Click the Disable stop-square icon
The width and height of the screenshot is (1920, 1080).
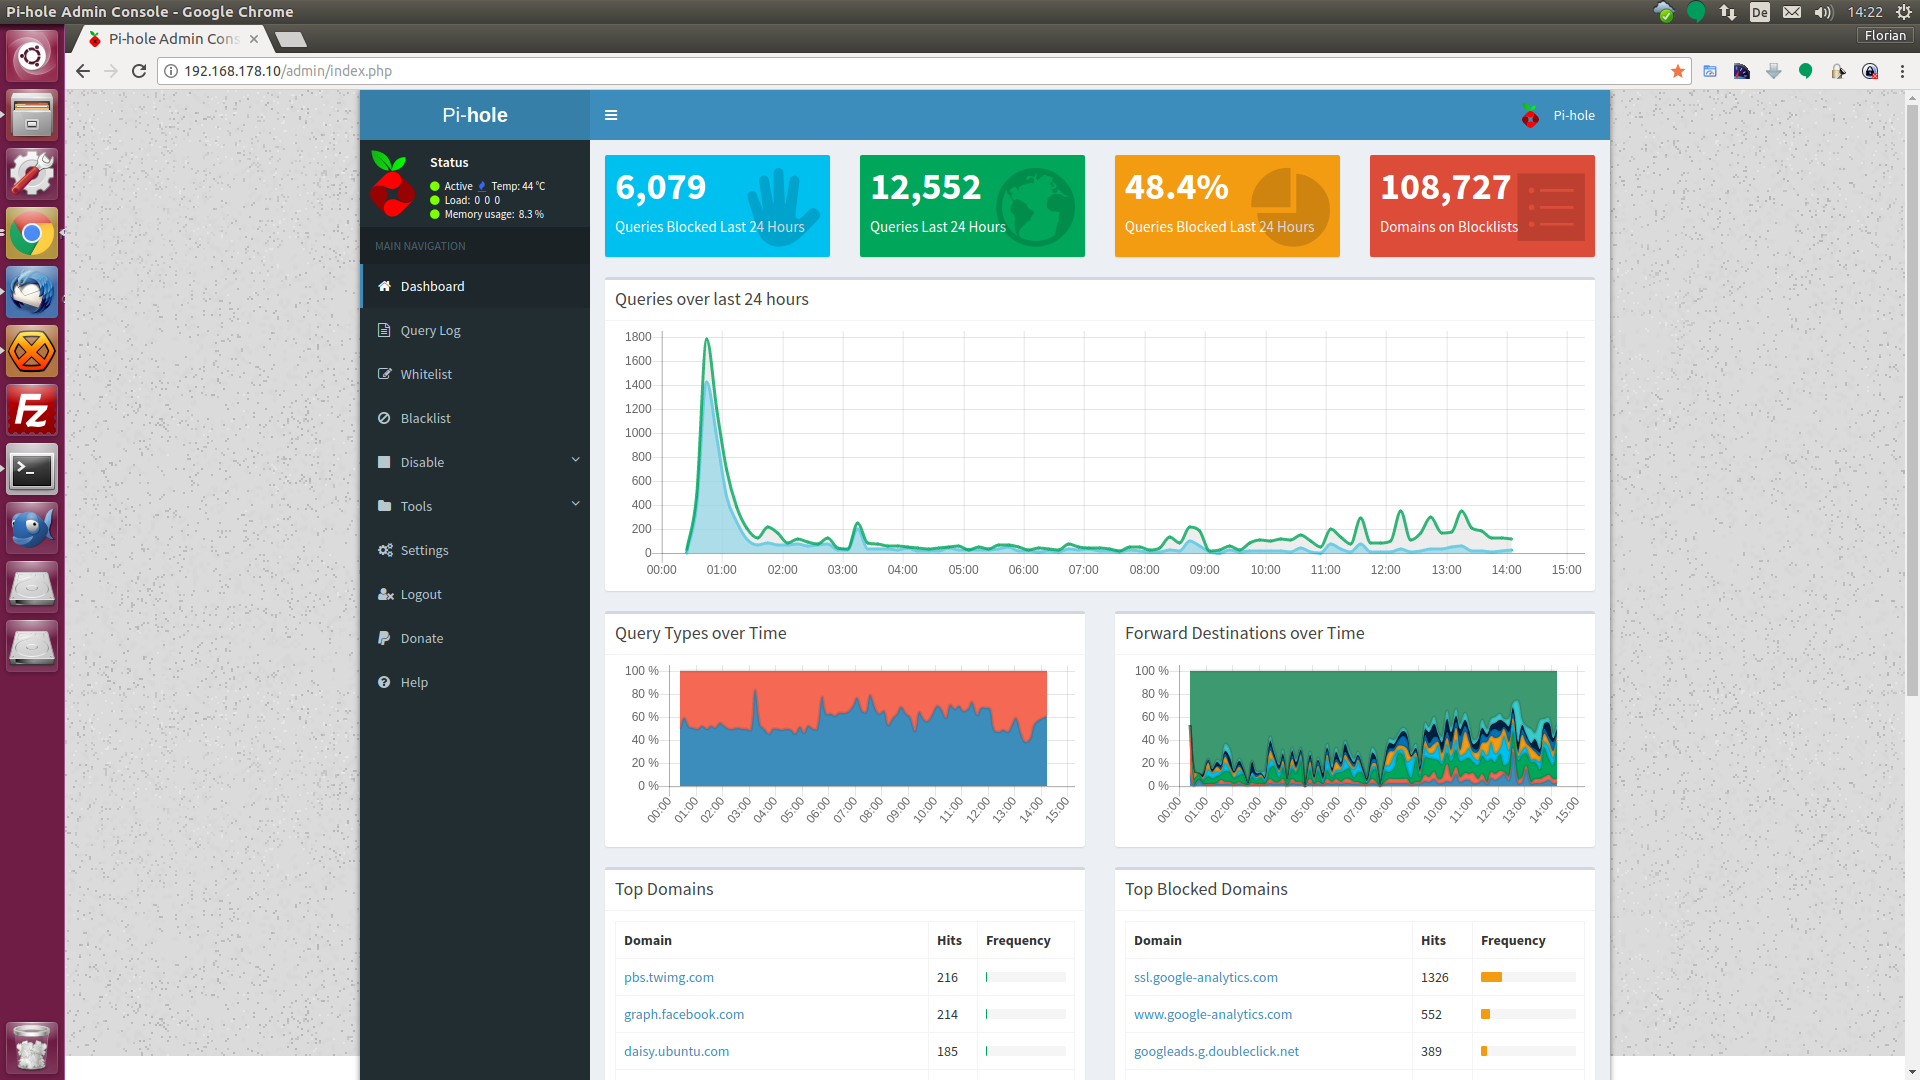pos(384,462)
